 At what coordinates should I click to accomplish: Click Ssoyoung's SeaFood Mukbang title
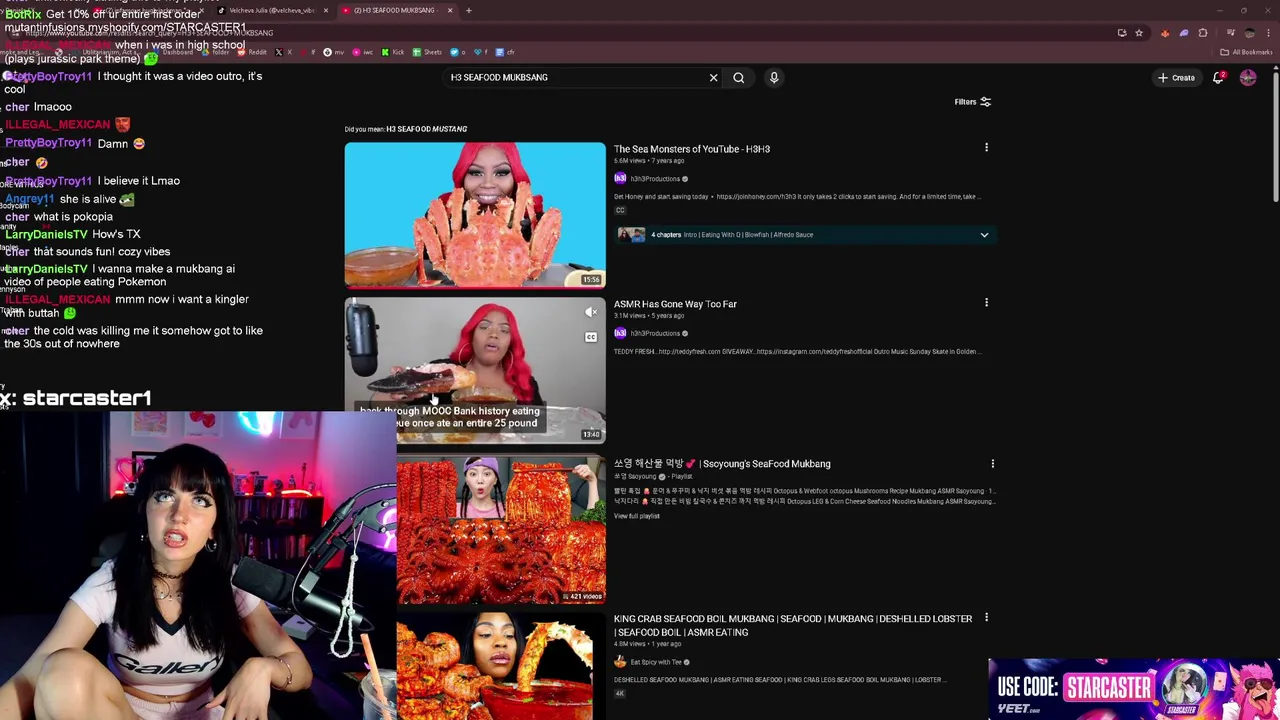click(x=722, y=464)
